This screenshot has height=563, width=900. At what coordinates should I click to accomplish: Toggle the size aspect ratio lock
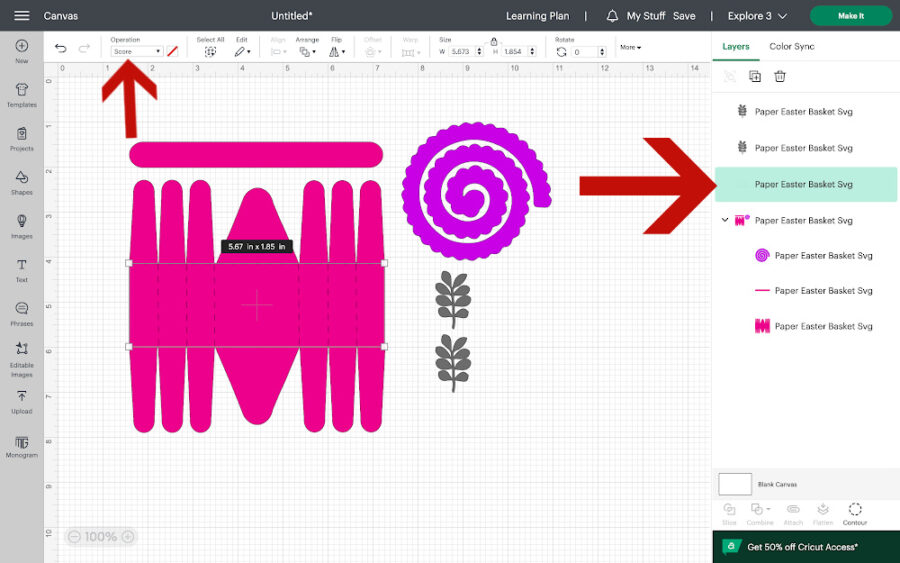coord(493,42)
